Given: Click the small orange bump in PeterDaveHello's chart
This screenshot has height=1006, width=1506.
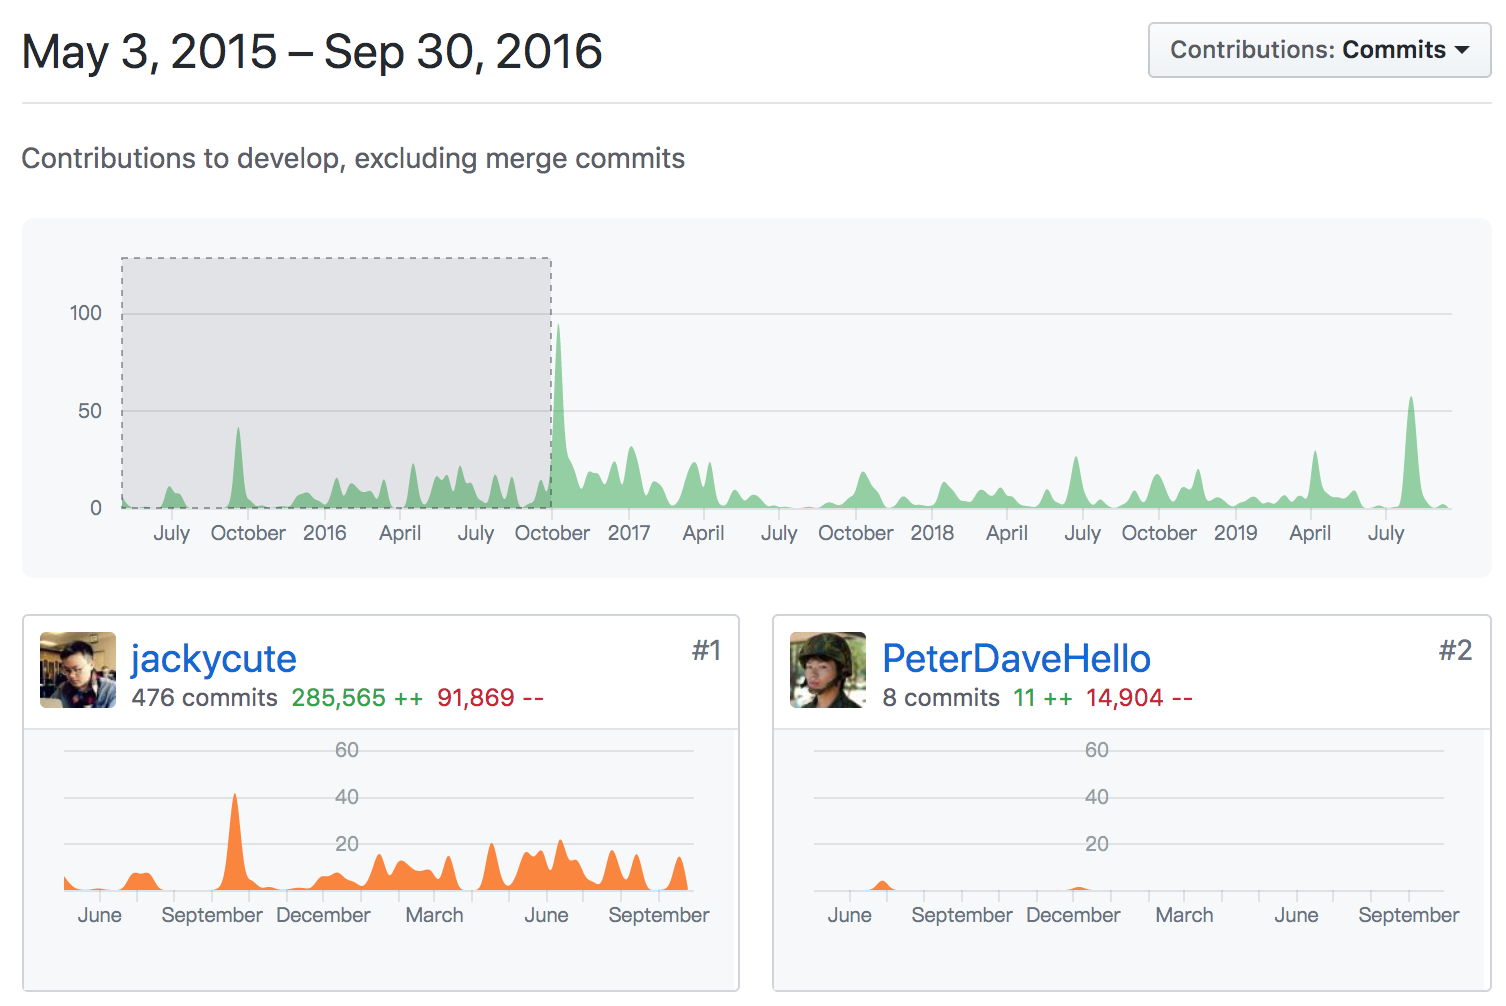Looking at the screenshot, I should 881,885.
